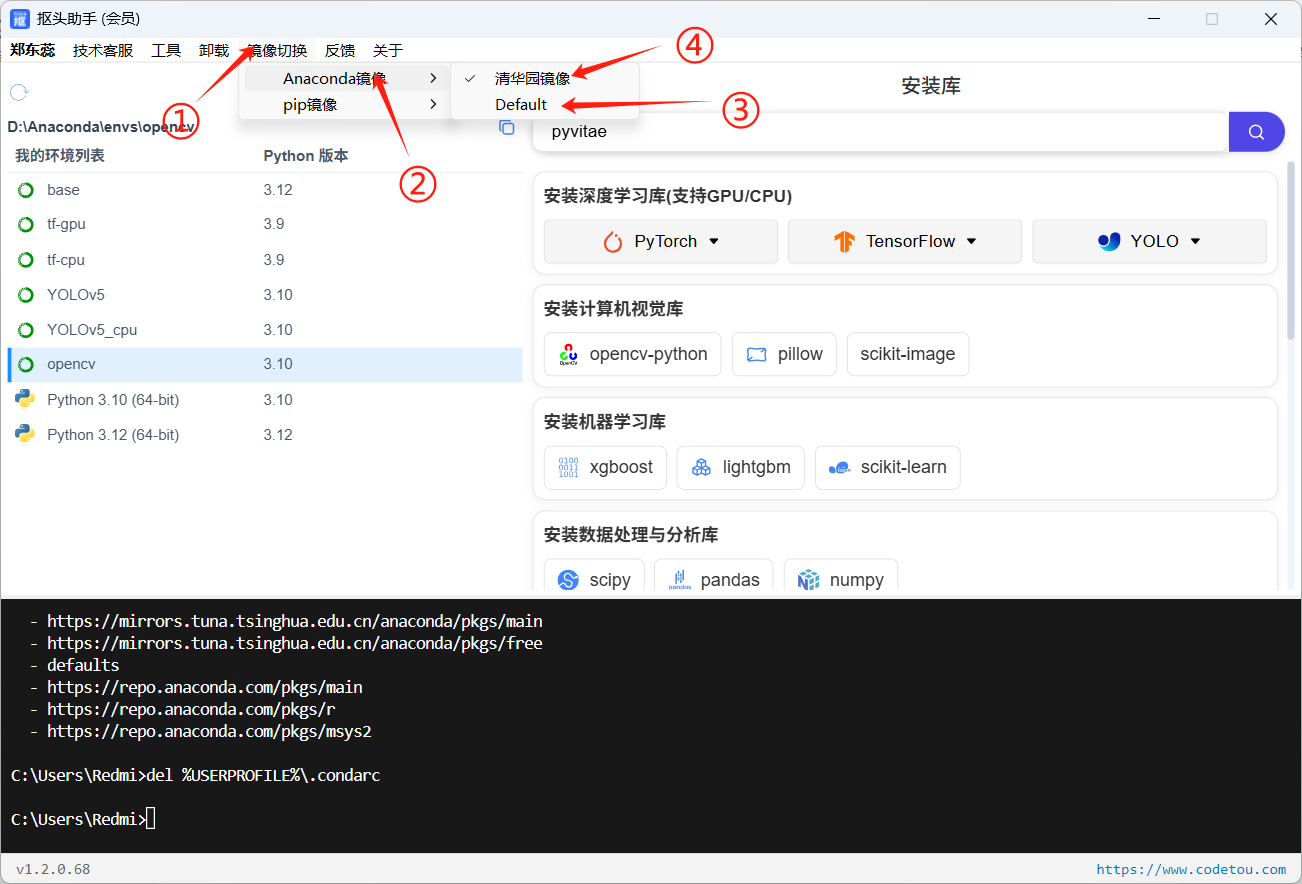This screenshot has width=1302, height=884.
Task: Click the scipy logo icon
Action: 569,580
